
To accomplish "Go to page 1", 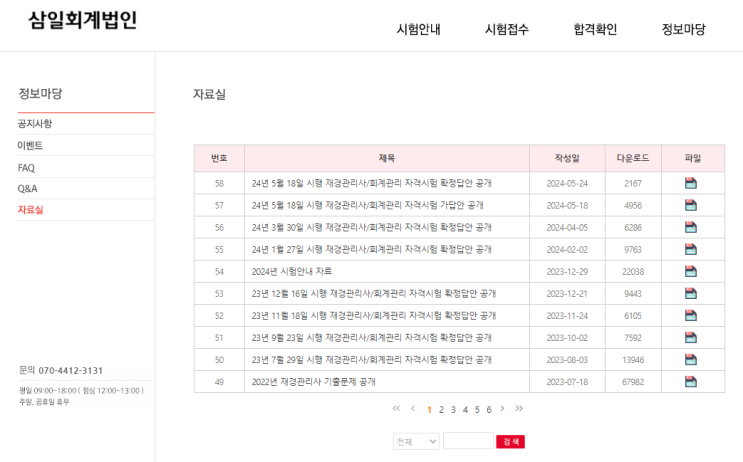I will 429,409.
